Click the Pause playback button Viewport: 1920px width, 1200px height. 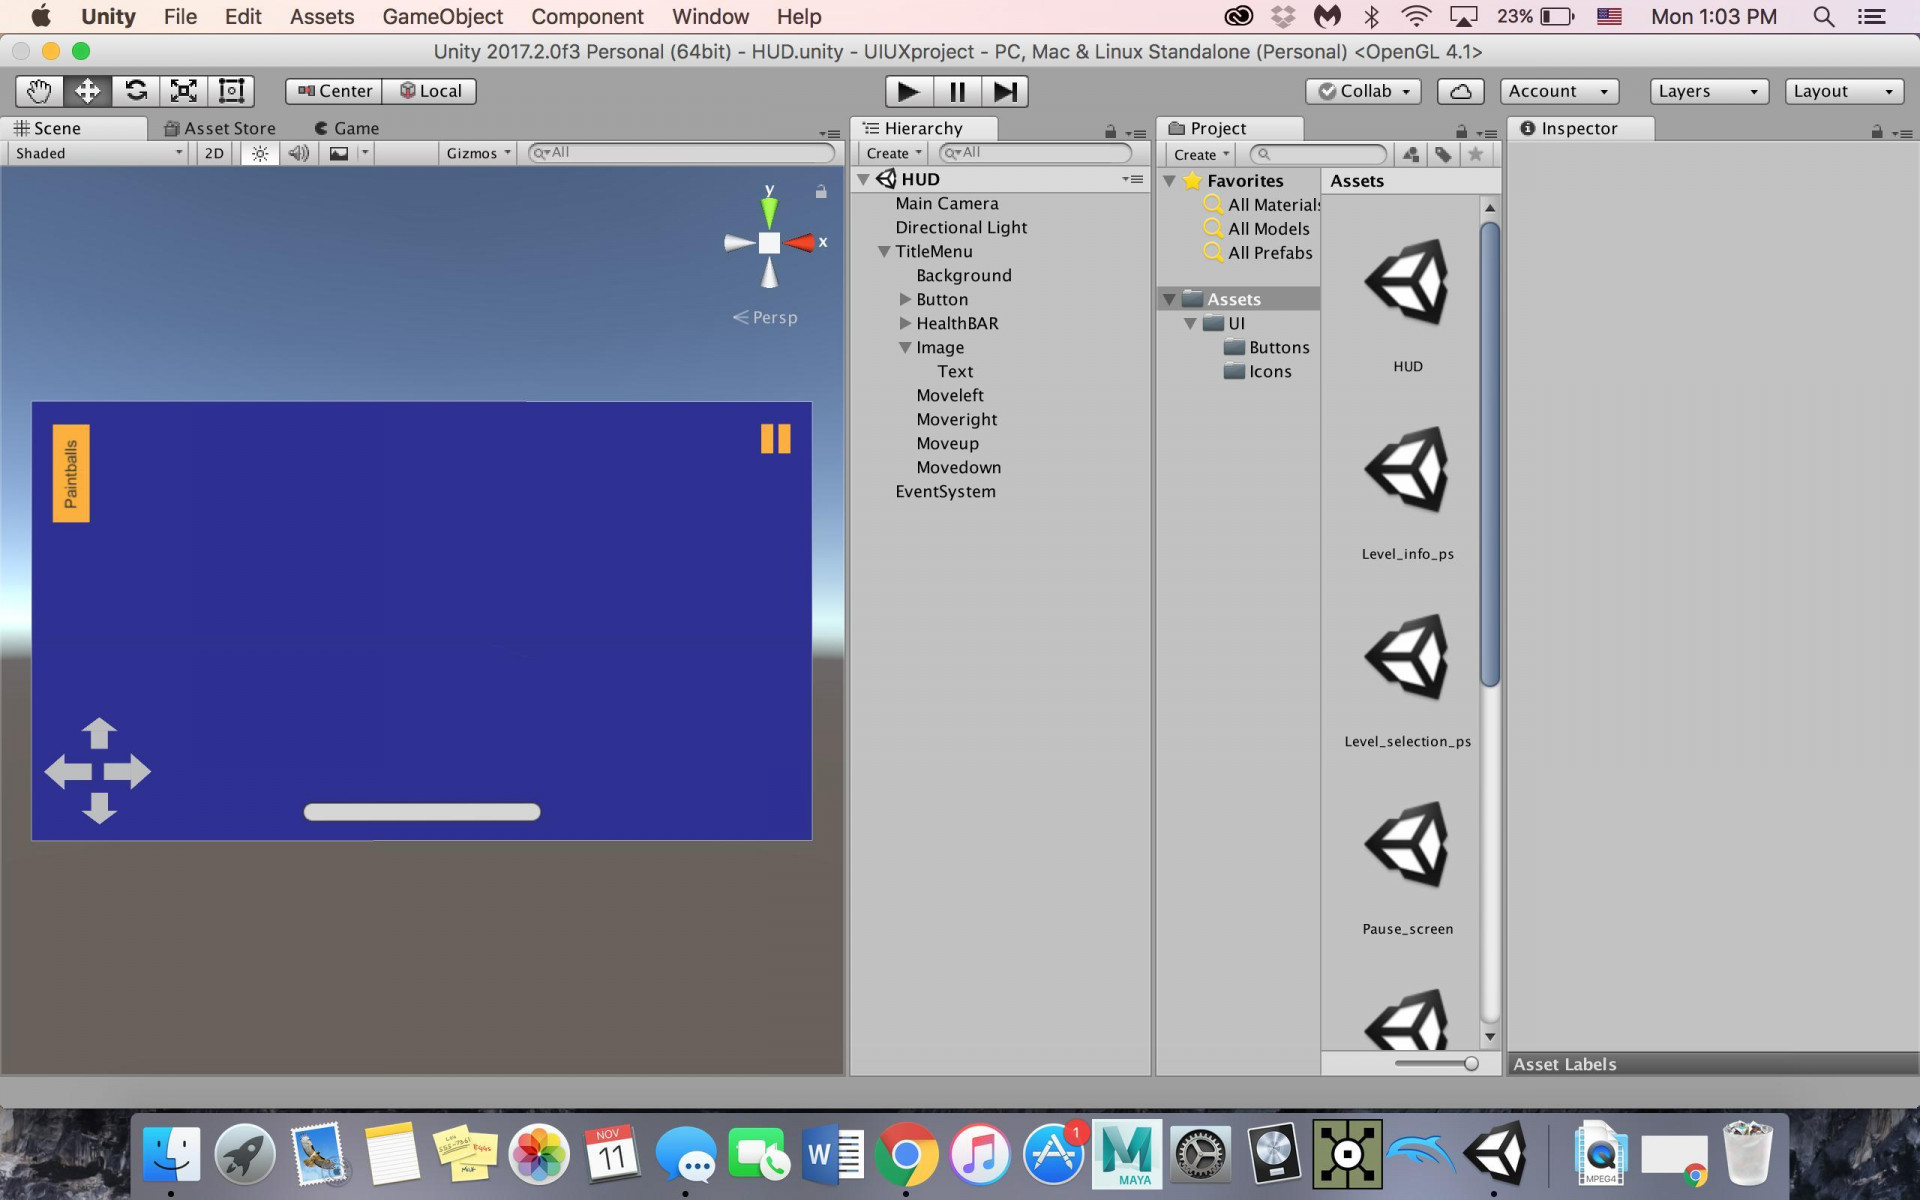pos(957,92)
